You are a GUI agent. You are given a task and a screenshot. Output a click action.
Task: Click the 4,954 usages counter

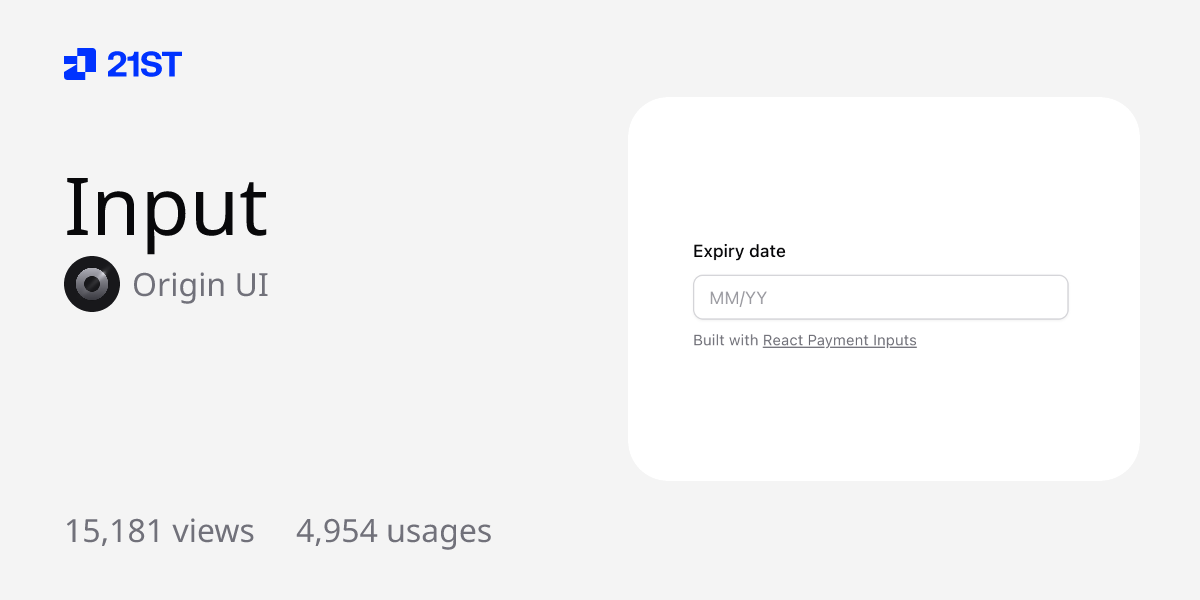click(393, 531)
